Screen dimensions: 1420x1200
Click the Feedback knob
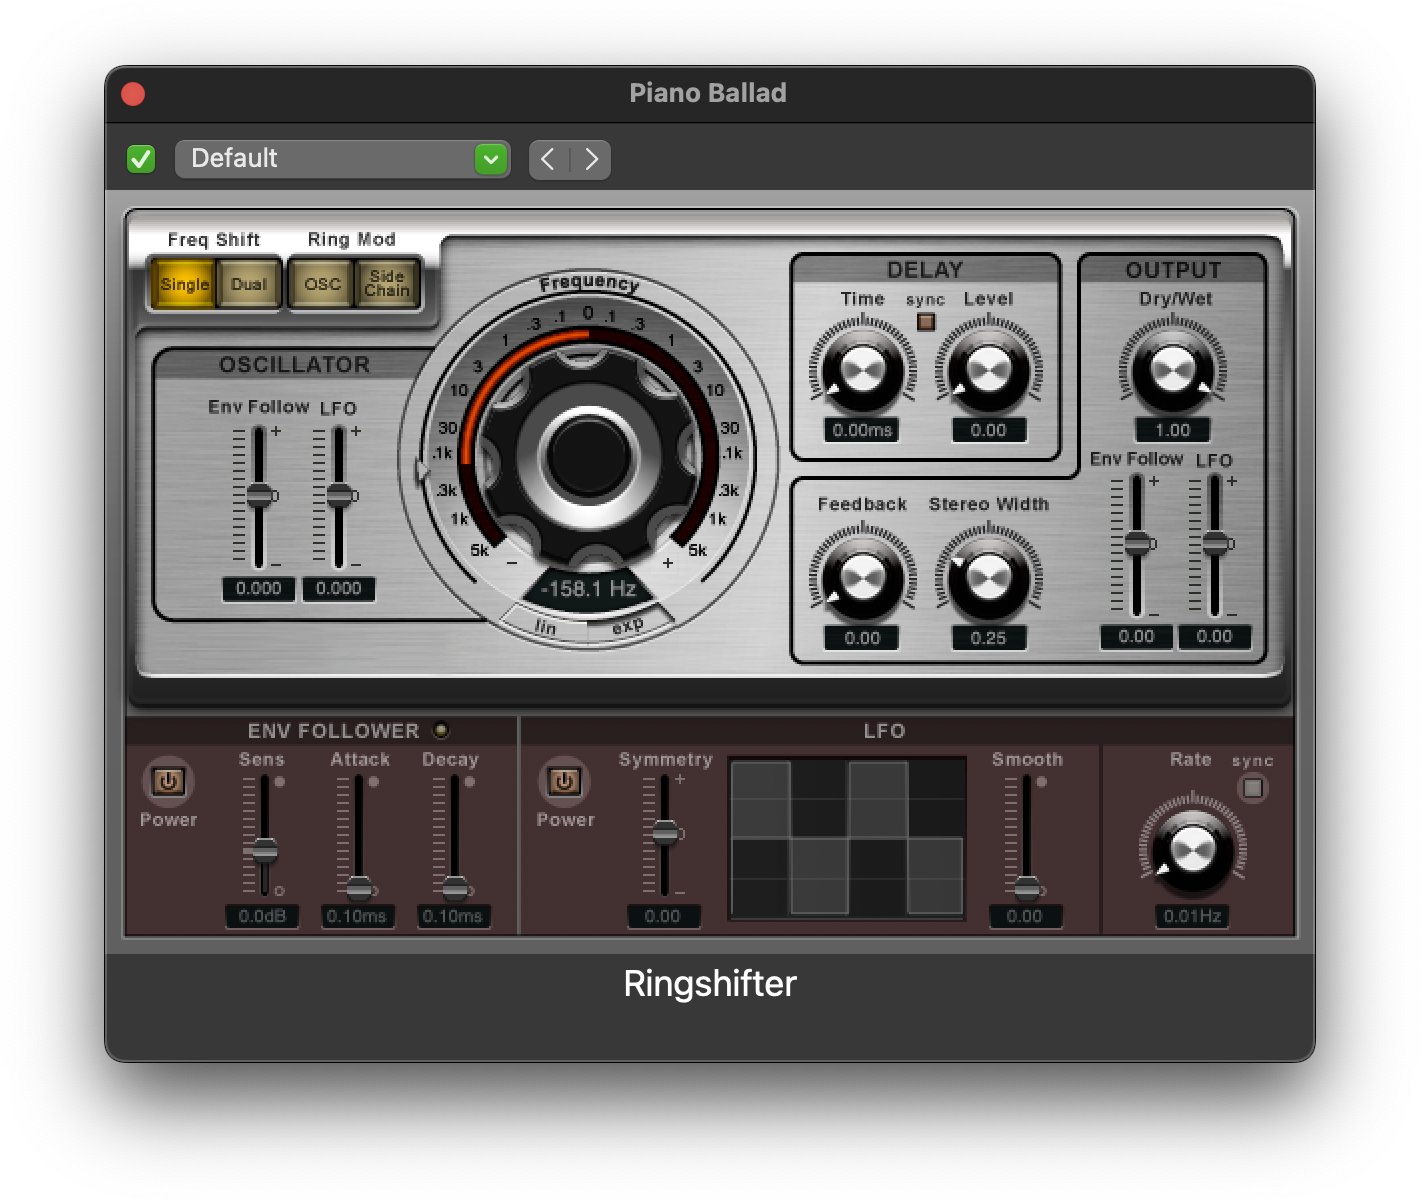coord(862,579)
